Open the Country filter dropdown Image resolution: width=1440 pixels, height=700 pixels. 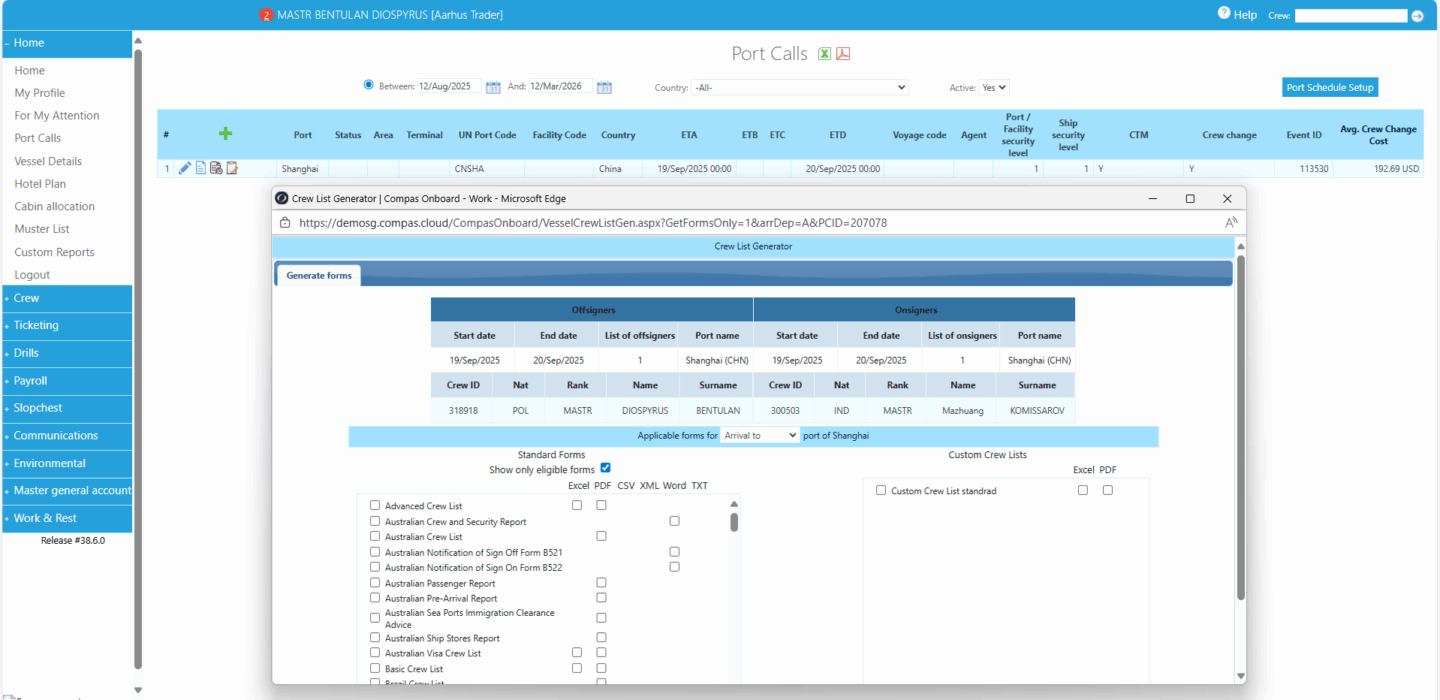click(x=799, y=87)
